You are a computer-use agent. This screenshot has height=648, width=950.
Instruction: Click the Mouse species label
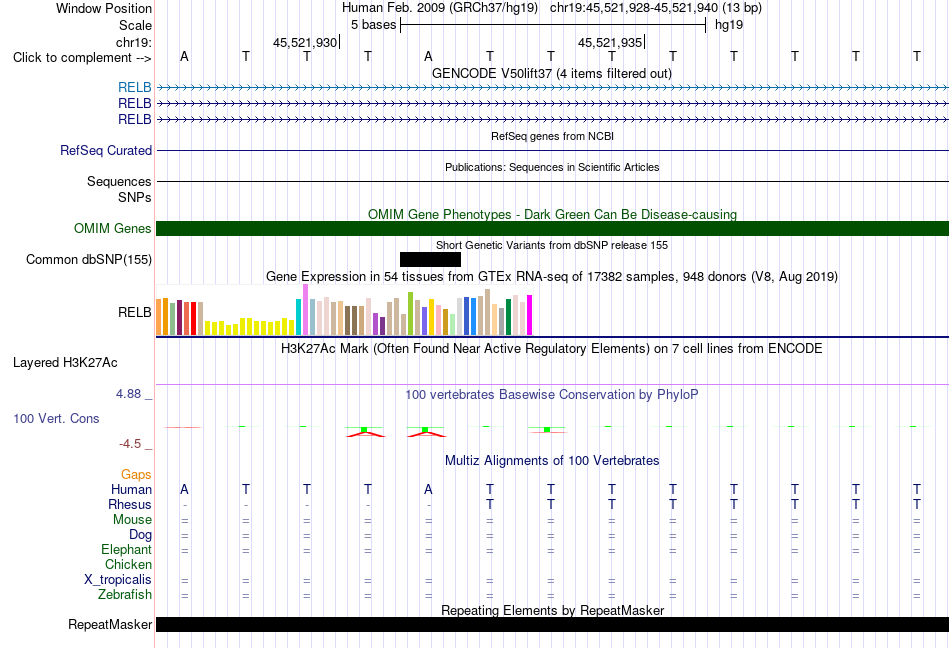pos(132,520)
